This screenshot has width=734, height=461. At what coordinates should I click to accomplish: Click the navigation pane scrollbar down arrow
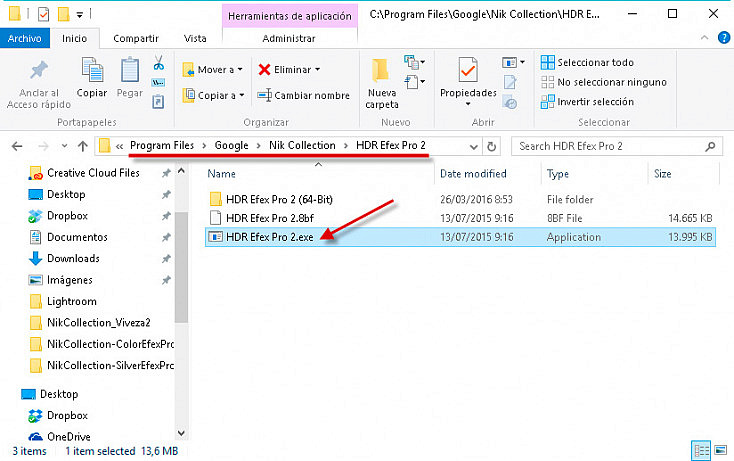[x=182, y=433]
